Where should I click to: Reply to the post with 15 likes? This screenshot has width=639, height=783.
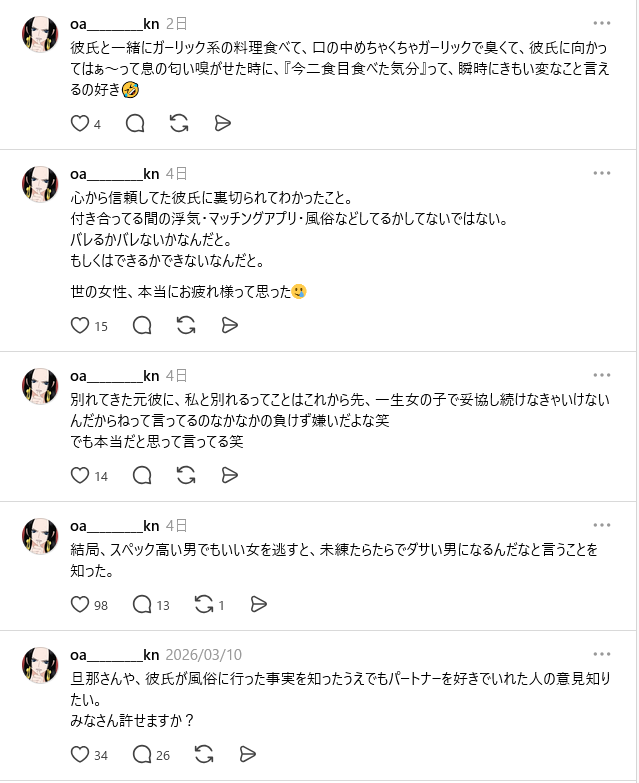point(142,325)
